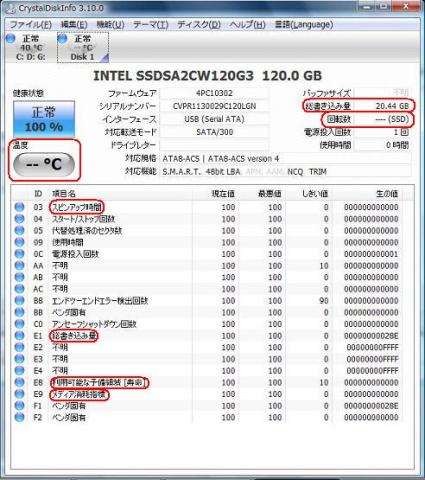This screenshot has width=425, height=480.
Task: Click firmware field 4PC10302
Action: pyautogui.click(x=214, y=93)
